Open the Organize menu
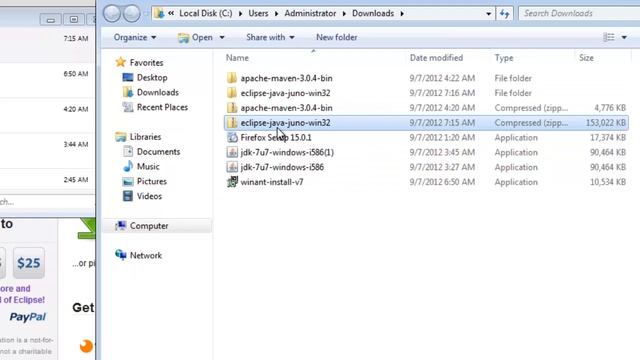This screenshot has width=640, height=360. tap(135, 37)
